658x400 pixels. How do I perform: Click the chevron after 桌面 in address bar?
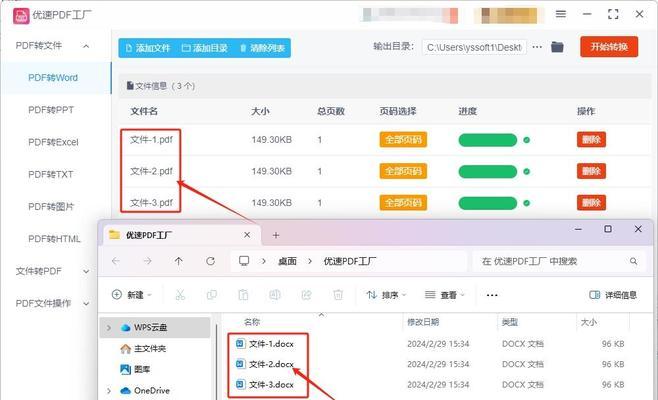pos(310,261)
